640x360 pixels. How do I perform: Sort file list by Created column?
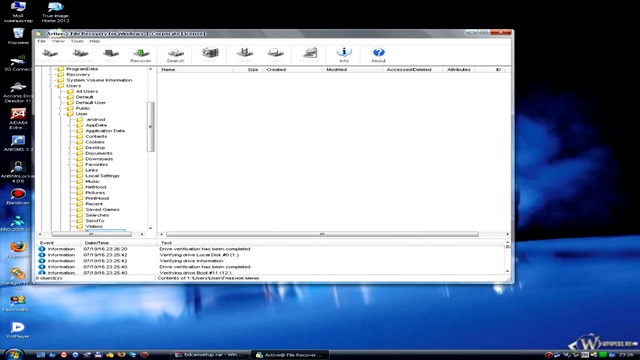click(293, 70)
